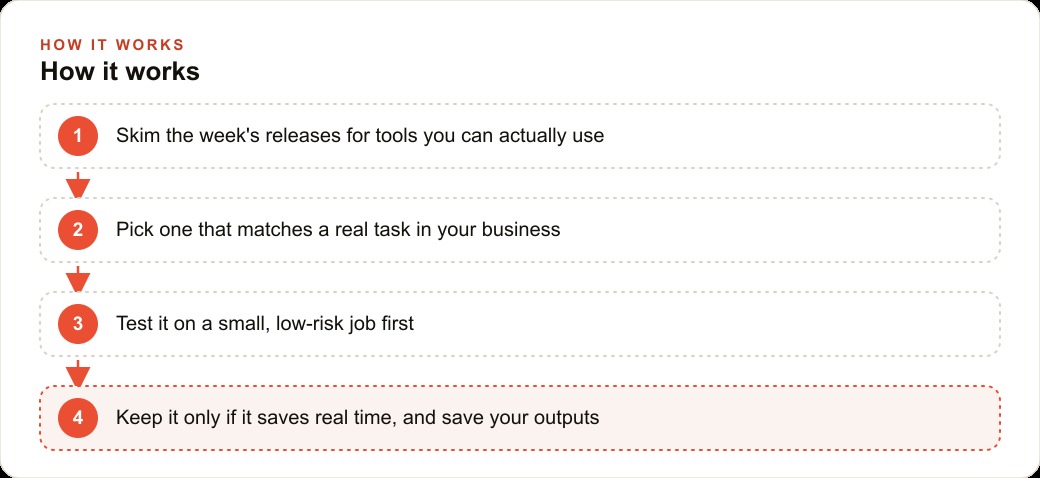Select the 'Test it on a small' step text

click(x=265, y=324)
